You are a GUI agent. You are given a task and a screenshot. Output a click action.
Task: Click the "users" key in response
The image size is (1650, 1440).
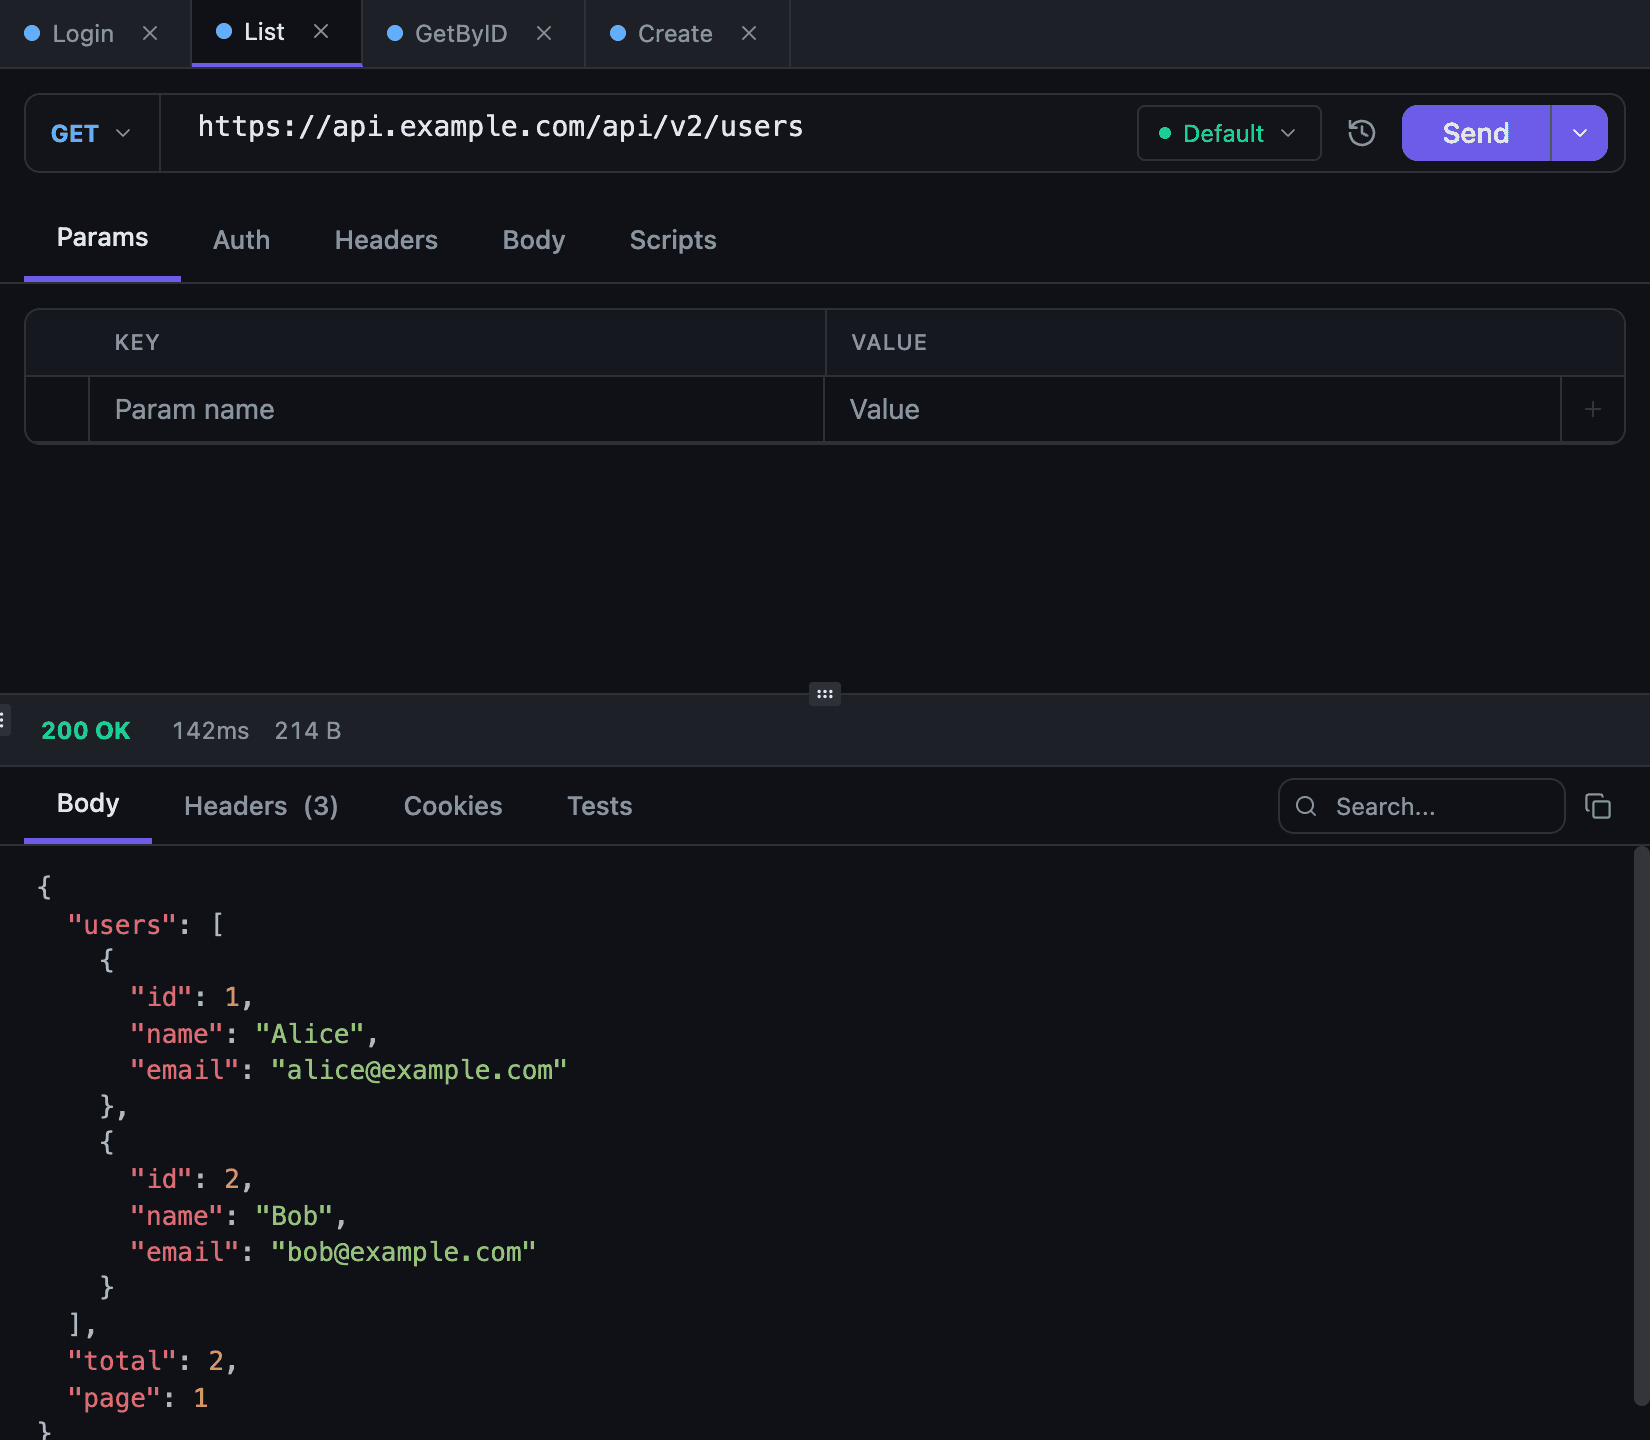tap(122, 925)
